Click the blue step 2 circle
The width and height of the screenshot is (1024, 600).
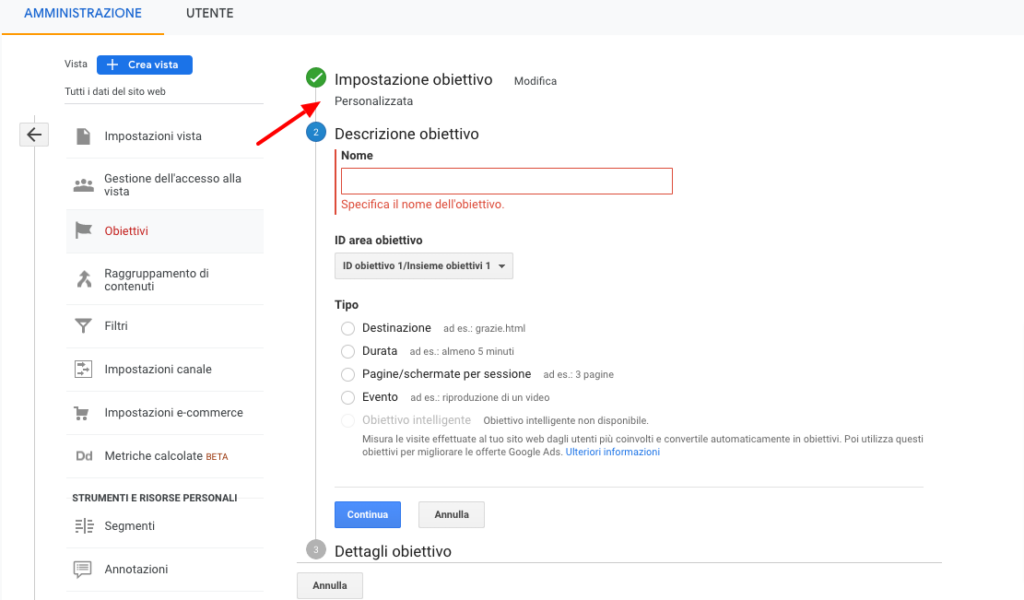coord(316,133)
